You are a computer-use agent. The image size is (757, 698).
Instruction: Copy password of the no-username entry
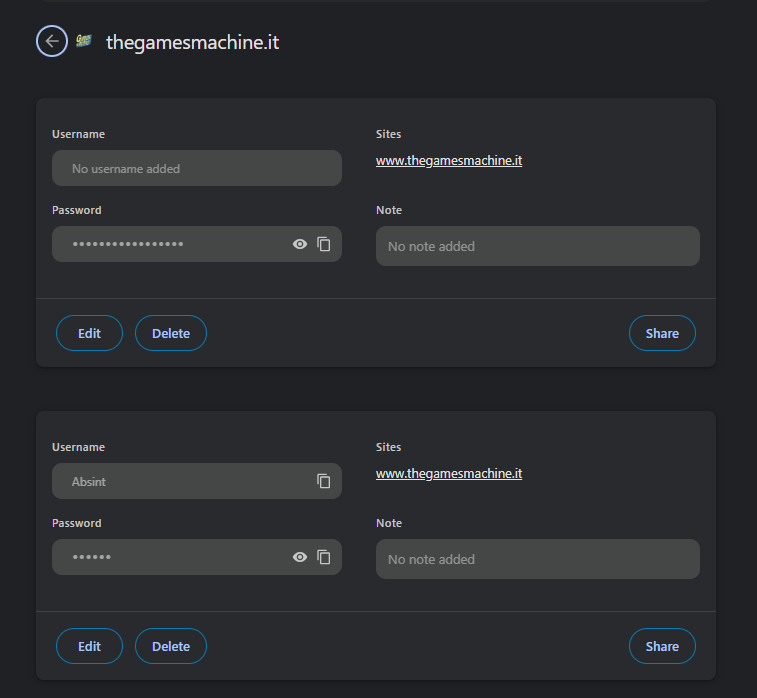coord(324,244)
